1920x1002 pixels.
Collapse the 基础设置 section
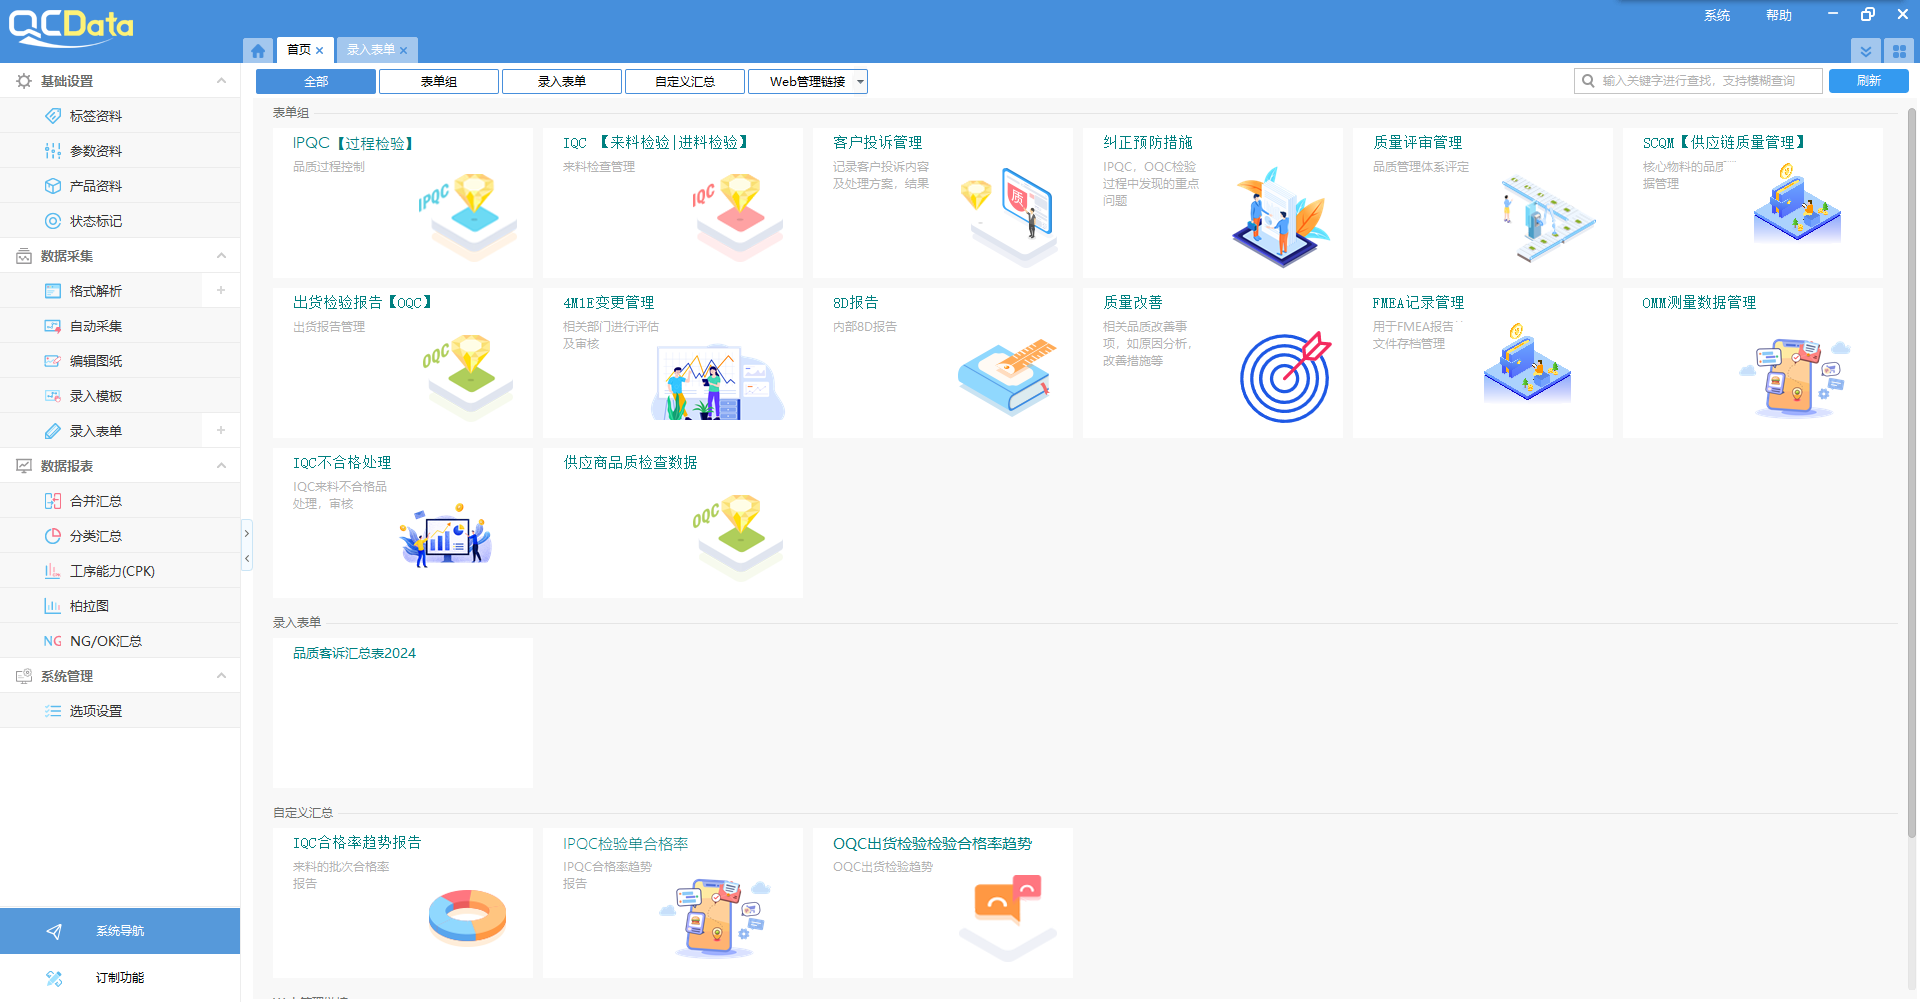pos(221,81)
